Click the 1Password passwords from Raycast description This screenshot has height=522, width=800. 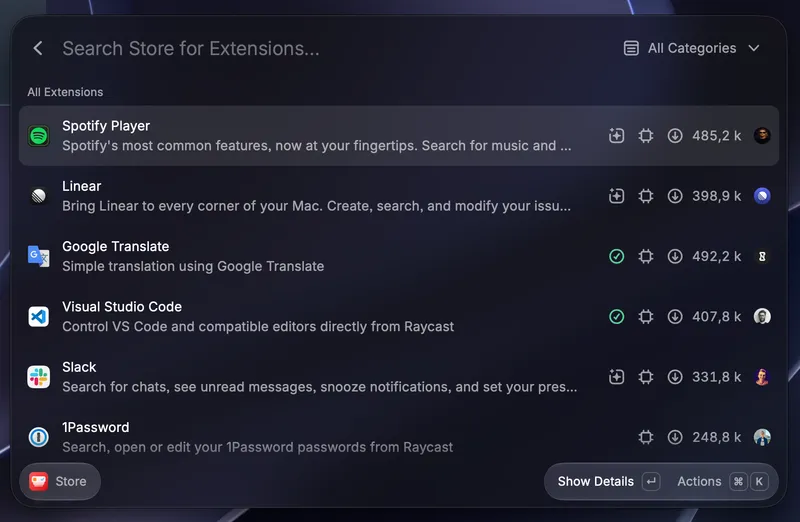[258, 448]
